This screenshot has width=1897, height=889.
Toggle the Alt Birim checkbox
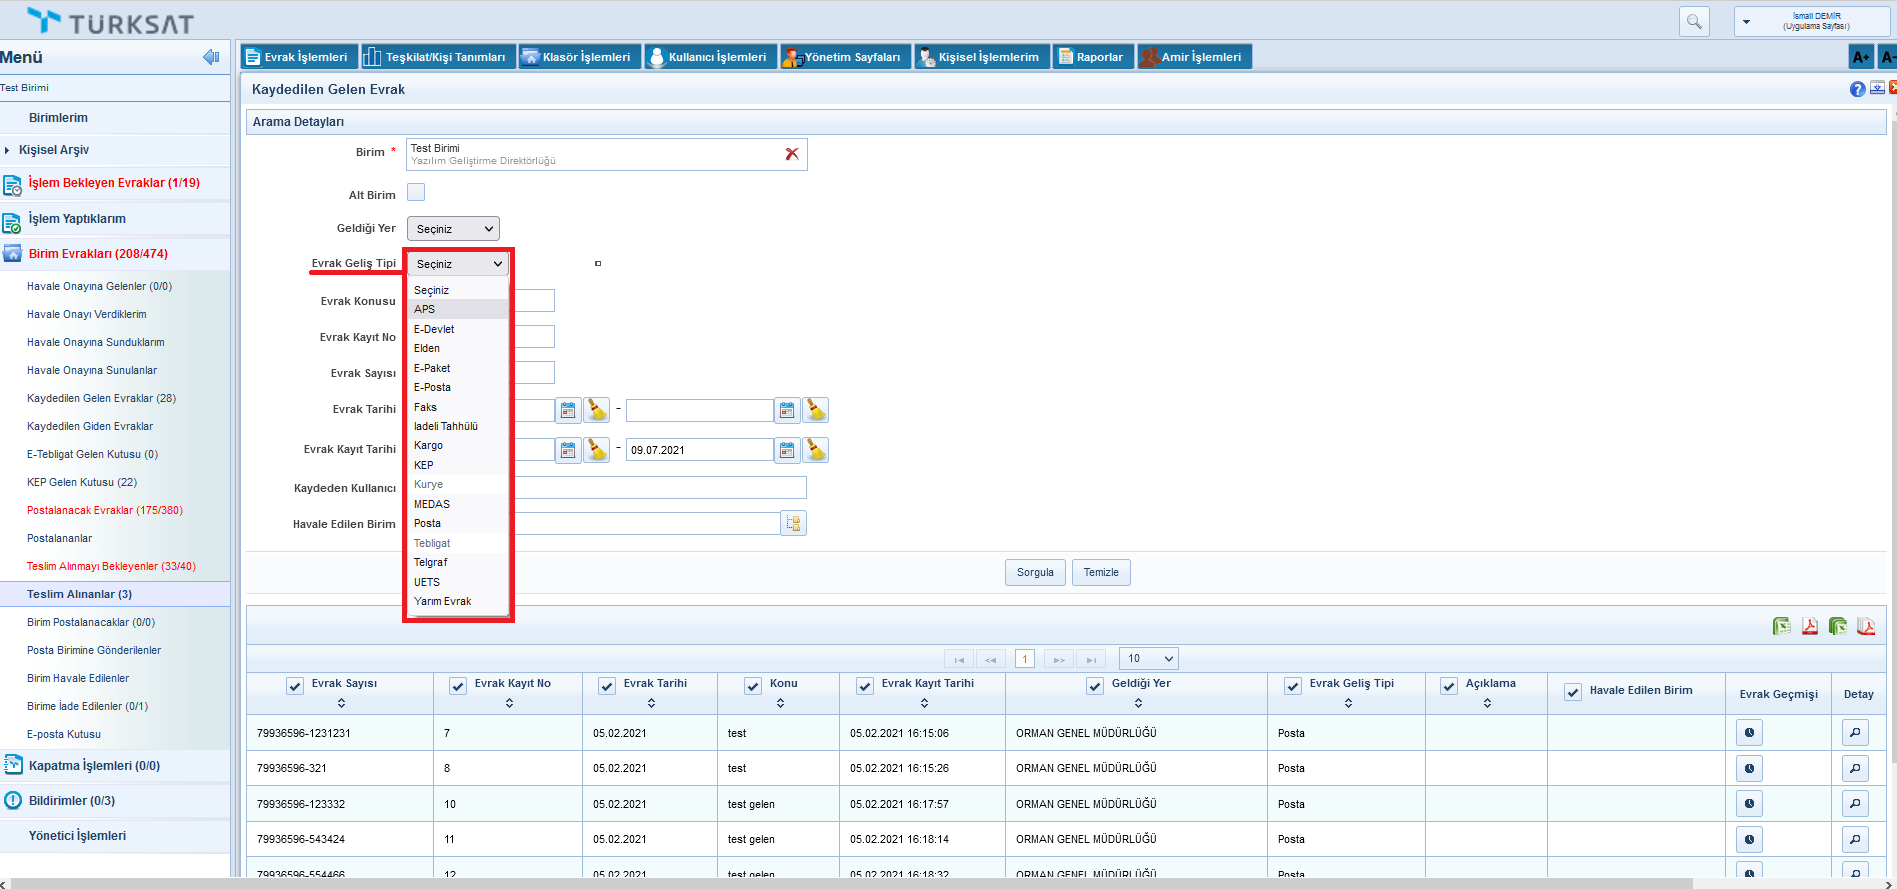click(416, 193)
